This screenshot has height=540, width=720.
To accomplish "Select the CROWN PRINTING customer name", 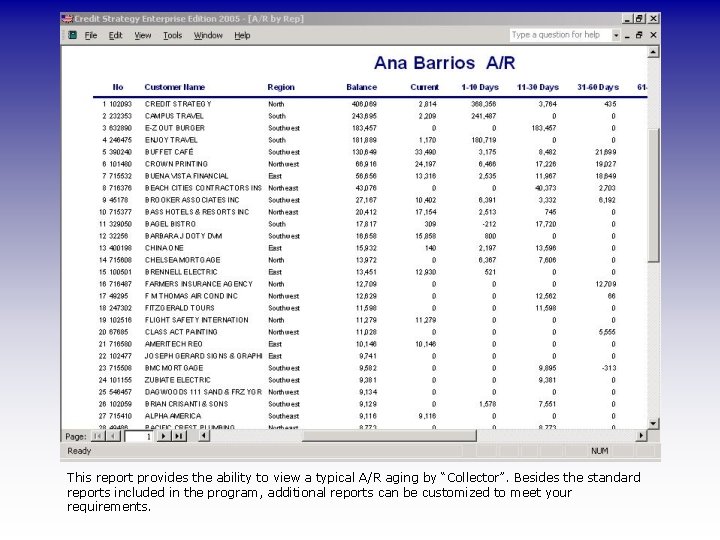I will [x=176, y=164].
